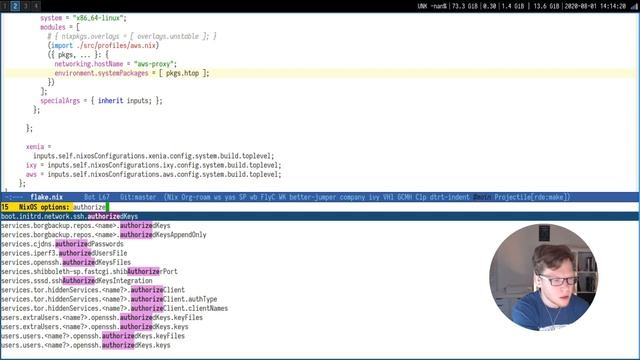The width and height of the screenshot is (640, 360).
Task: Select services.iperf3.authorizedUsersFile option
Action: click(64, 253)
